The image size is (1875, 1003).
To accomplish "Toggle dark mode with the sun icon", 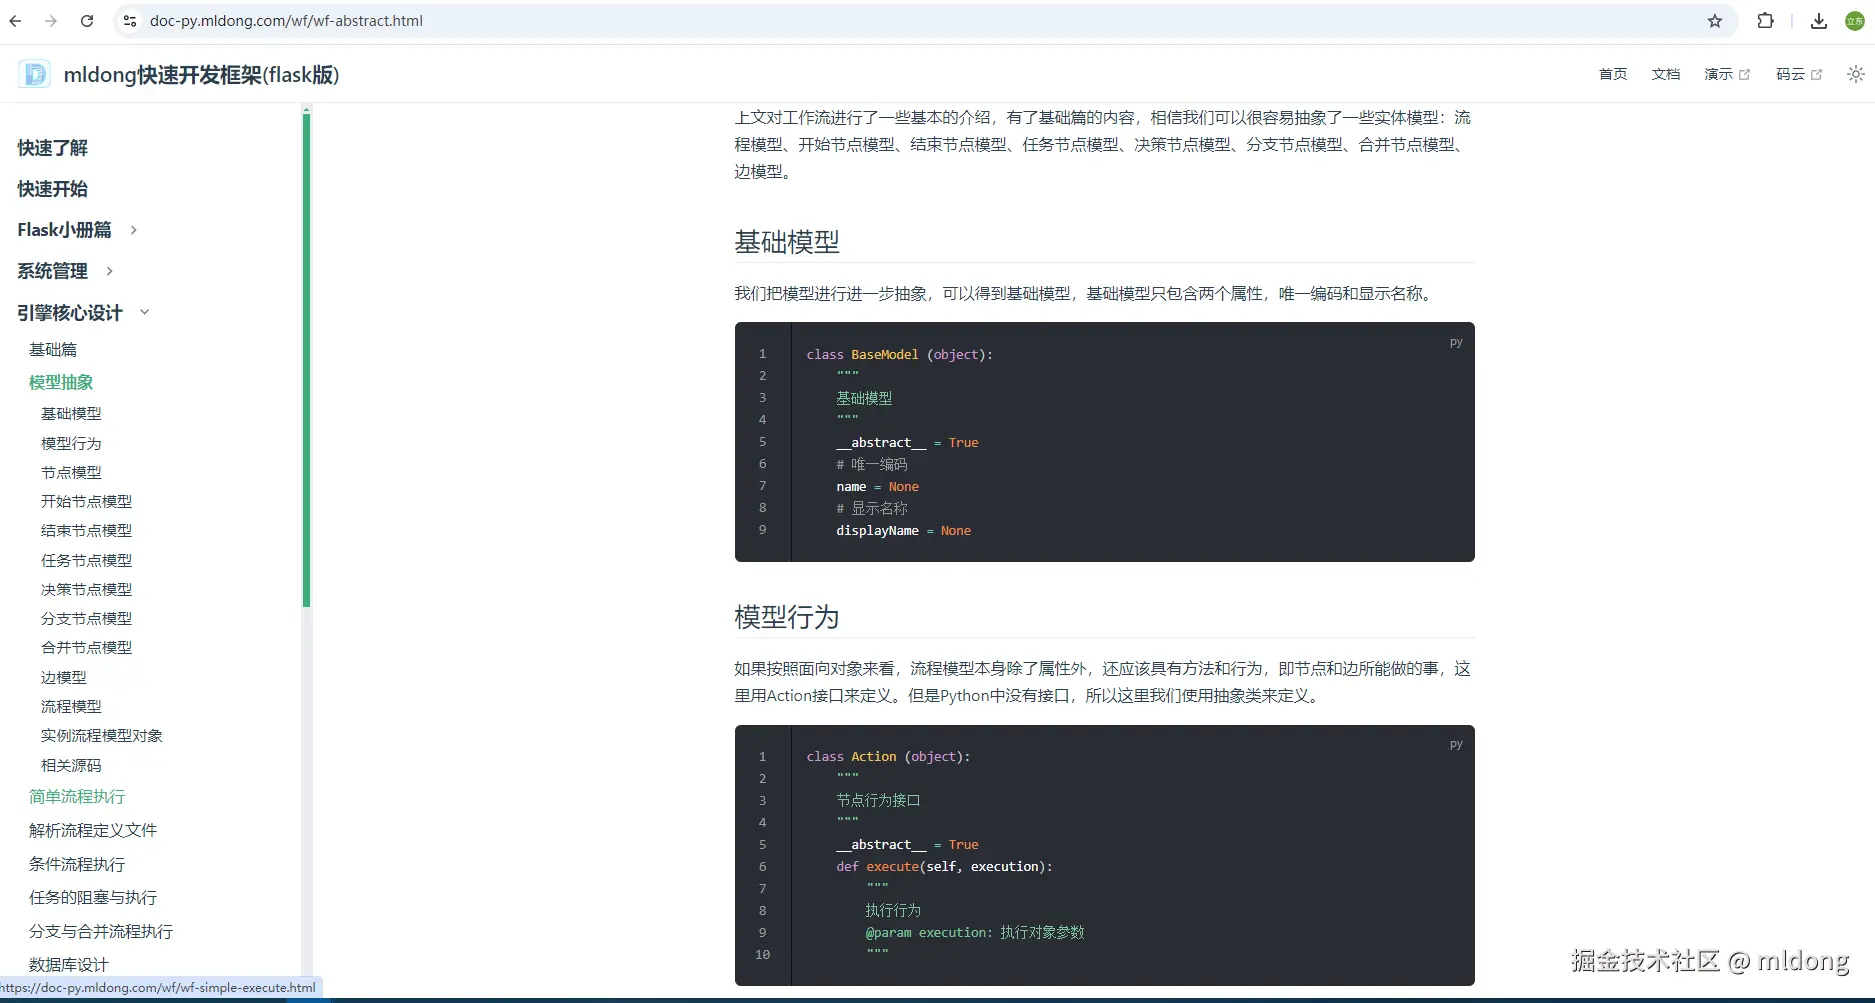I will (x=1856, y=74).
